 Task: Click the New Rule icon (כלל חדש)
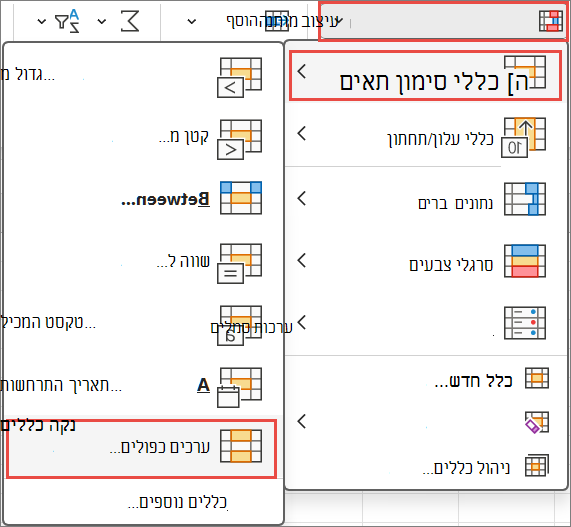click(537, 378)
